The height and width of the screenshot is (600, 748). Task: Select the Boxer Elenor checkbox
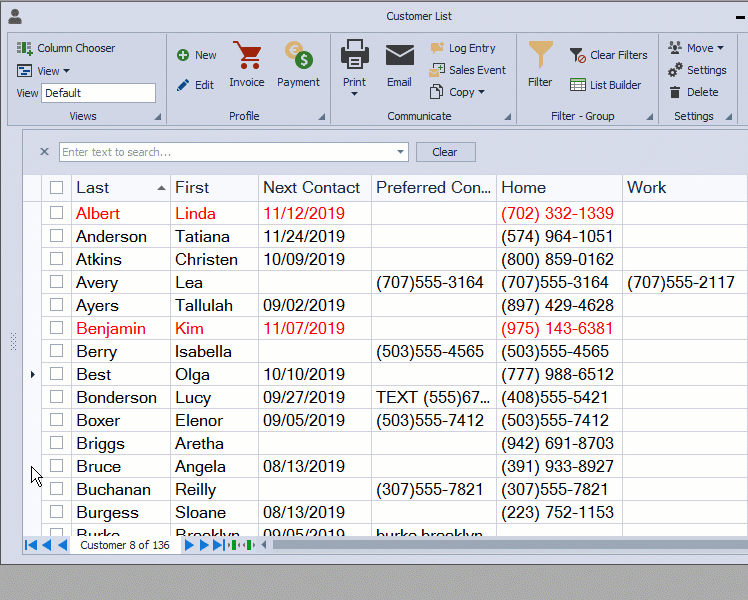tap(56, 420)
